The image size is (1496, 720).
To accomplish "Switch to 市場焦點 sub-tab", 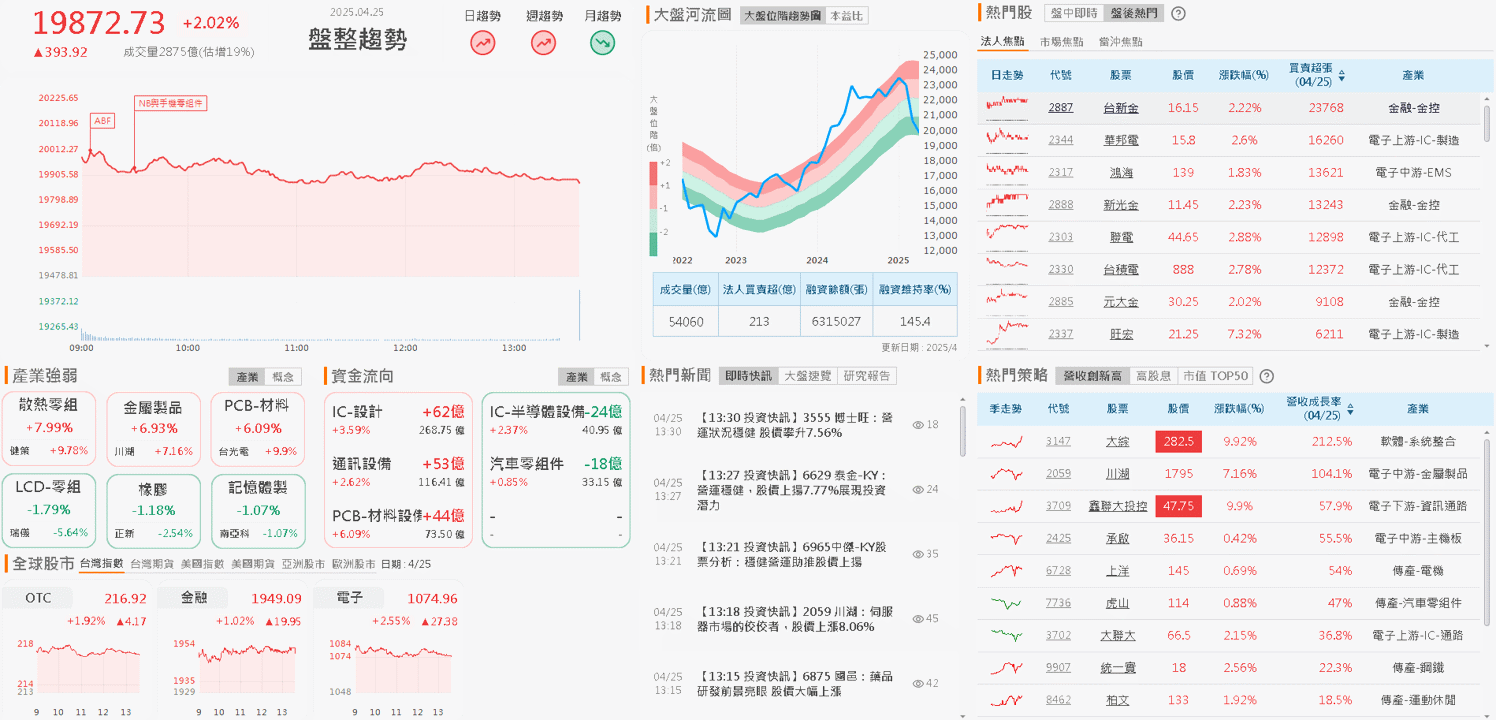I will [1062, 41].
